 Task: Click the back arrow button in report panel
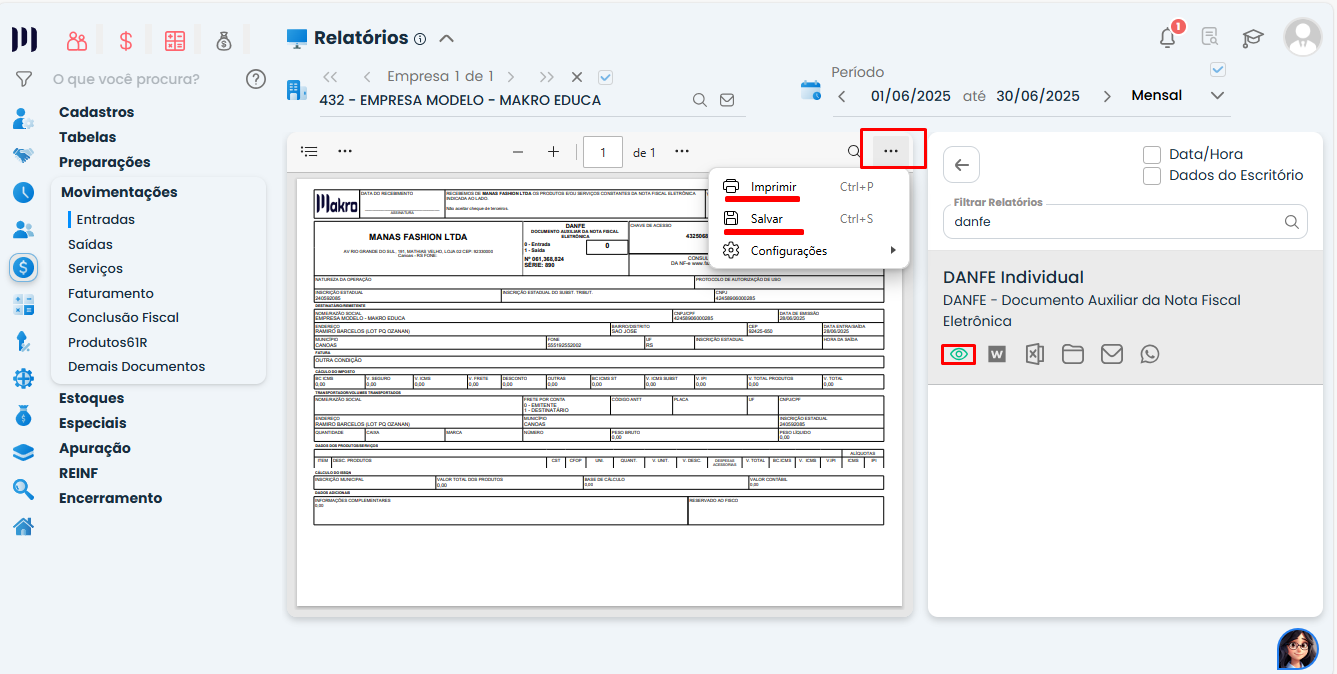coord(961,165)
